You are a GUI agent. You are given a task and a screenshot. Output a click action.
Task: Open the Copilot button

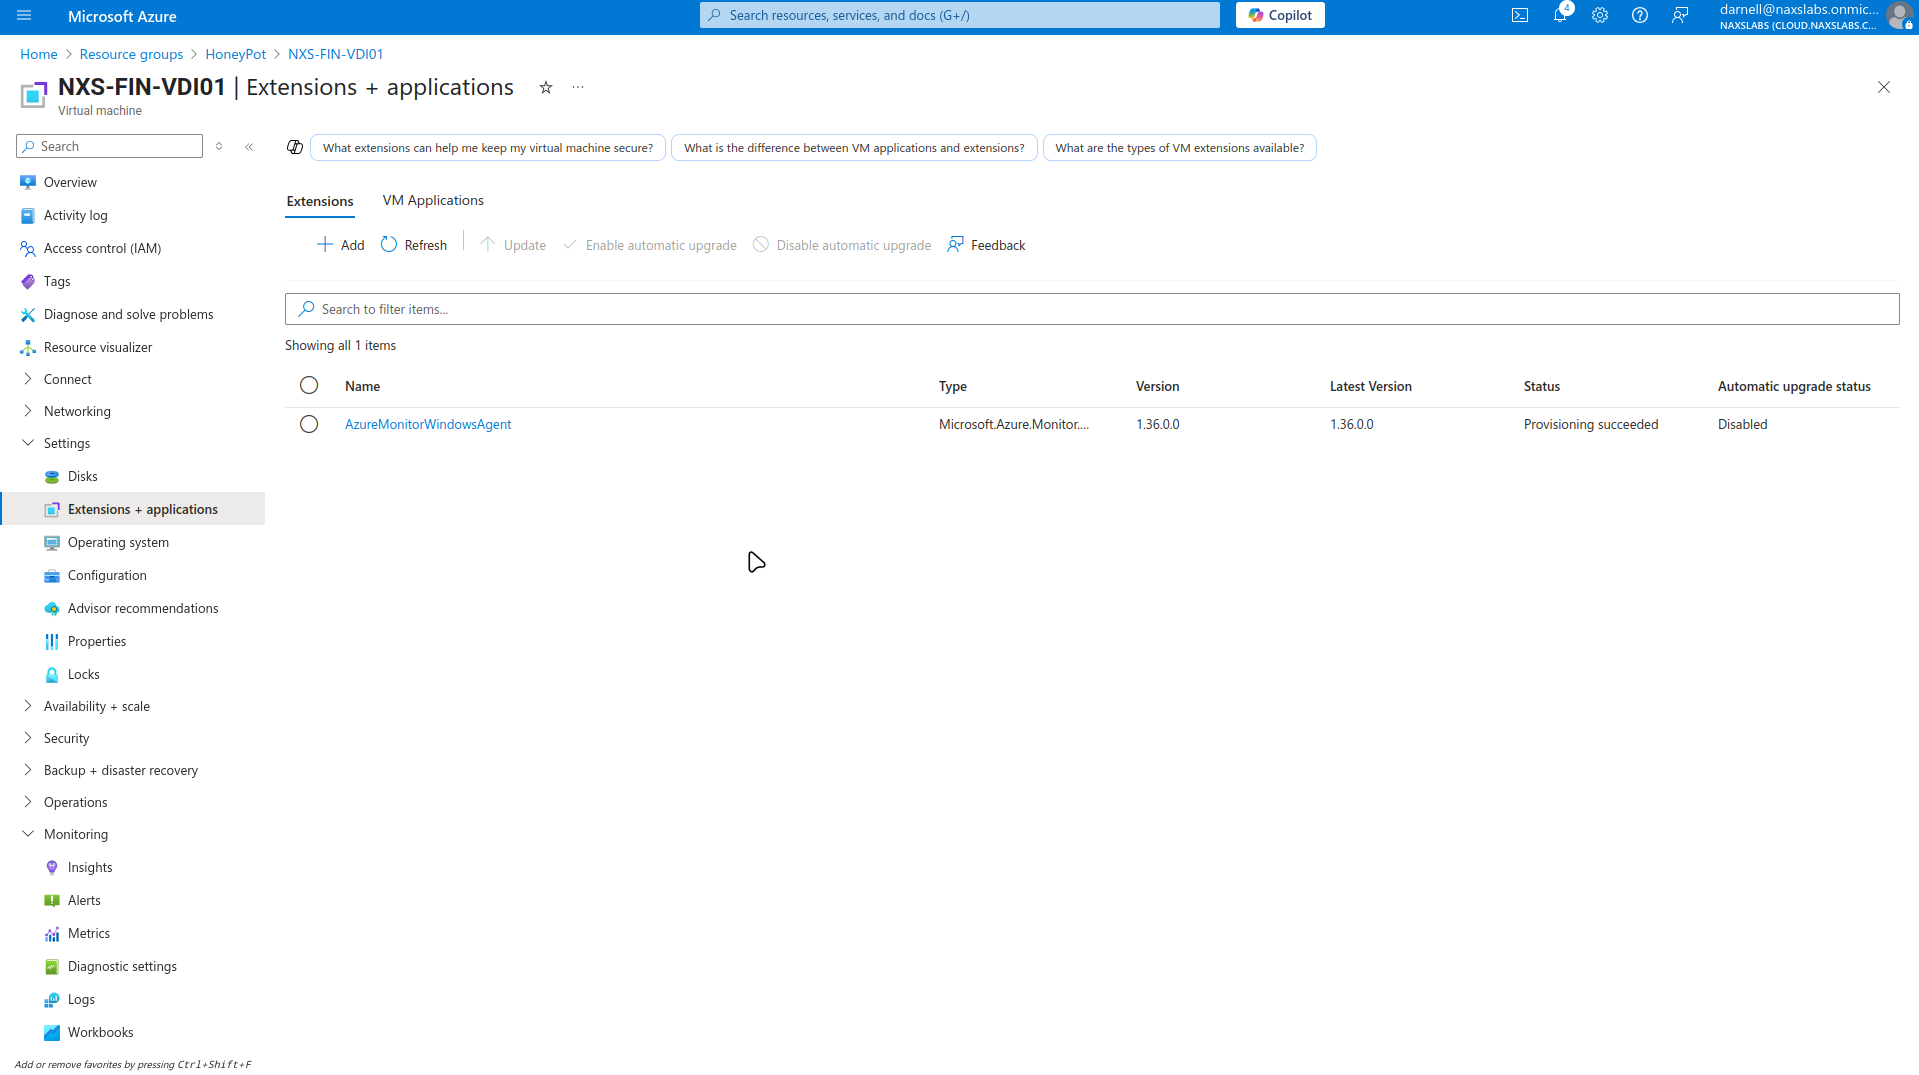[1280, 16]
